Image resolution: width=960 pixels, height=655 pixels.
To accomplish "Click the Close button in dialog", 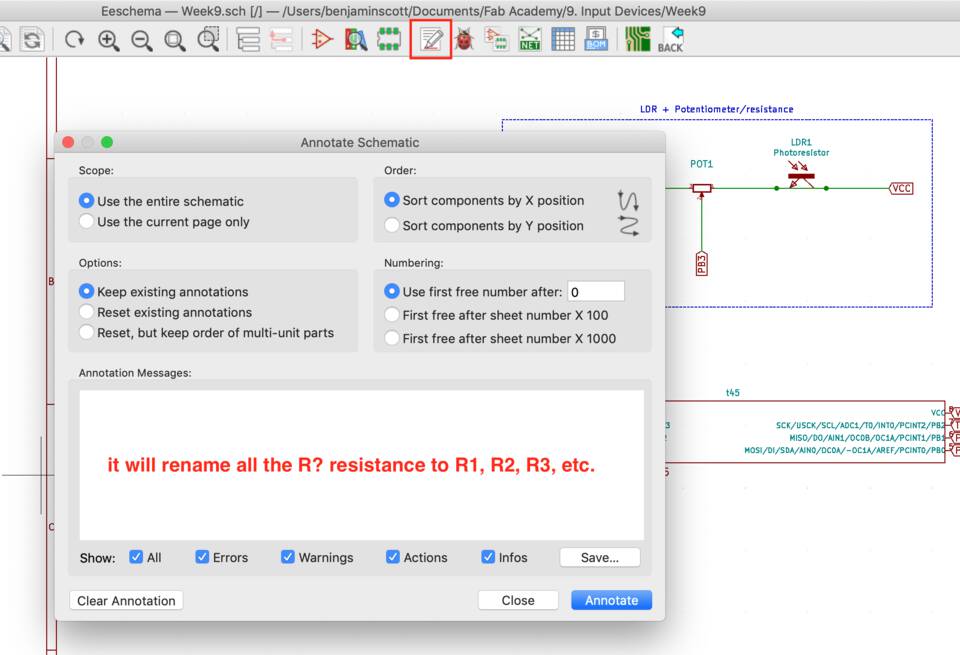I will (518, 601).
